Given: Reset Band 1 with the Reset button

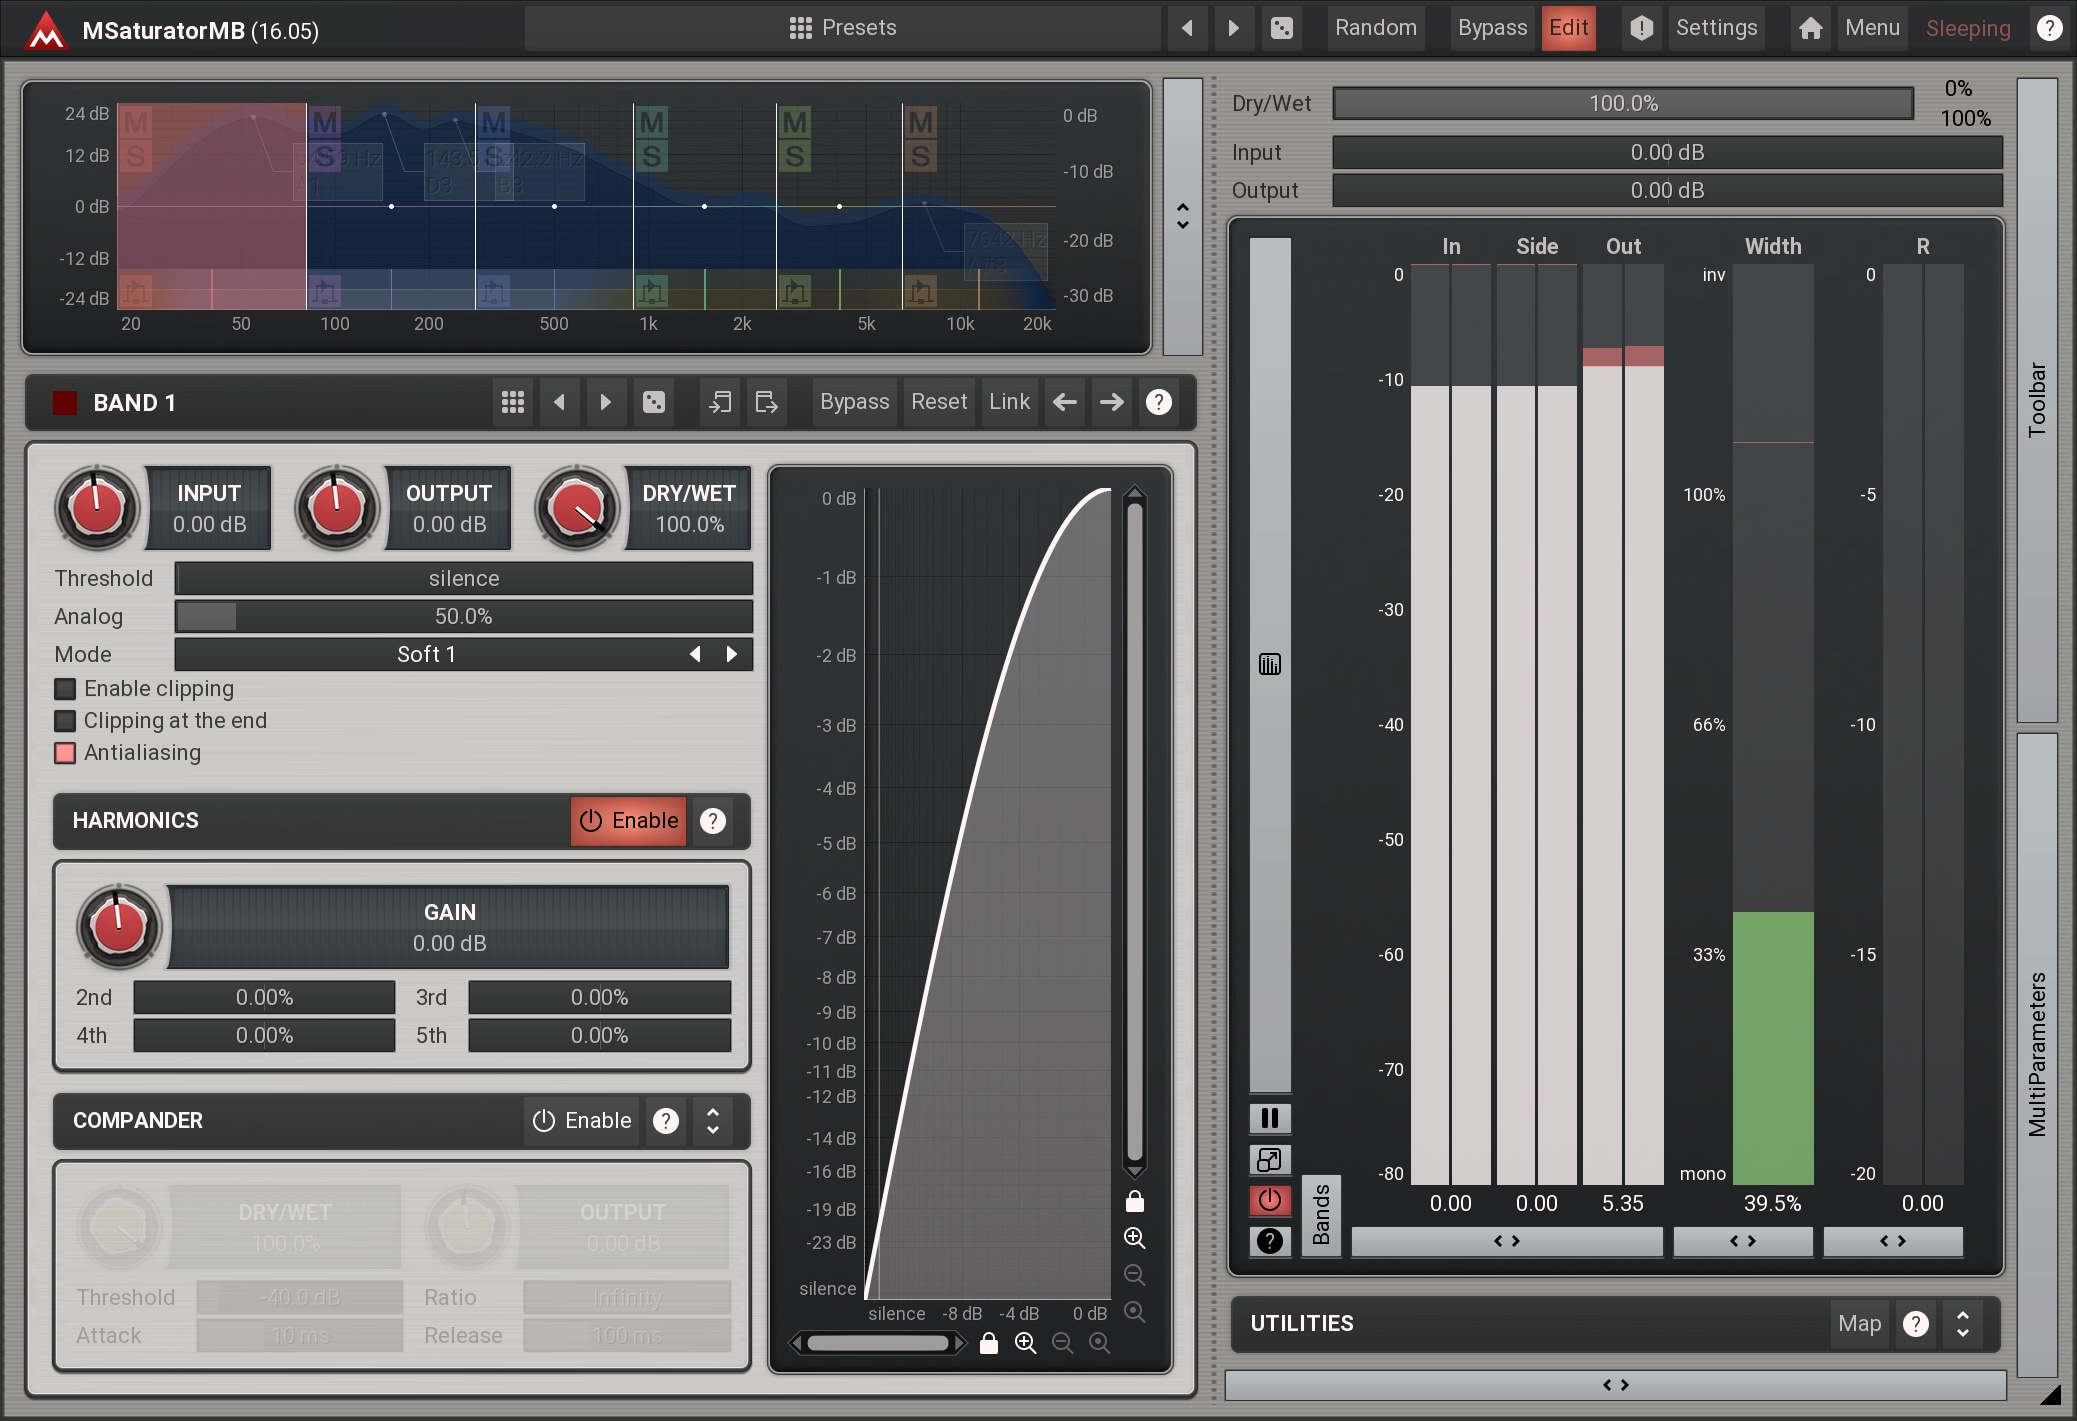Looking at the screenshot, I should (939, 402).
